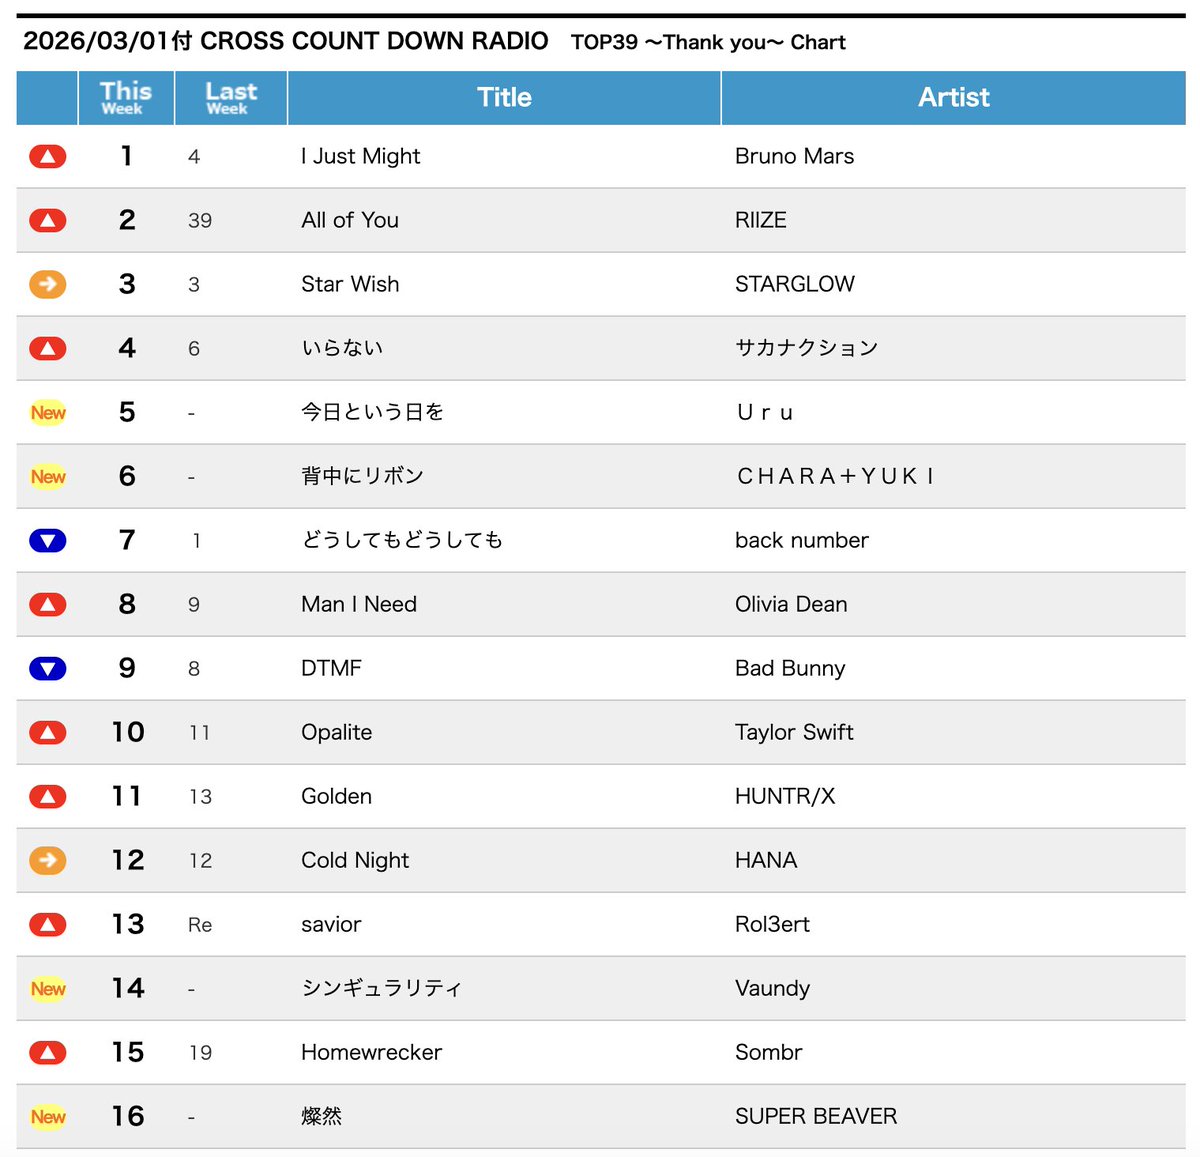Click the red up arrow for All of You

pyautogui.click(x=48, y=221)
